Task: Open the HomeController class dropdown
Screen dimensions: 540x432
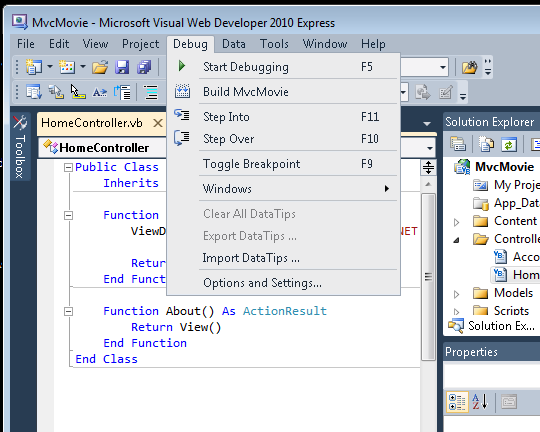Action: [102, 148]
